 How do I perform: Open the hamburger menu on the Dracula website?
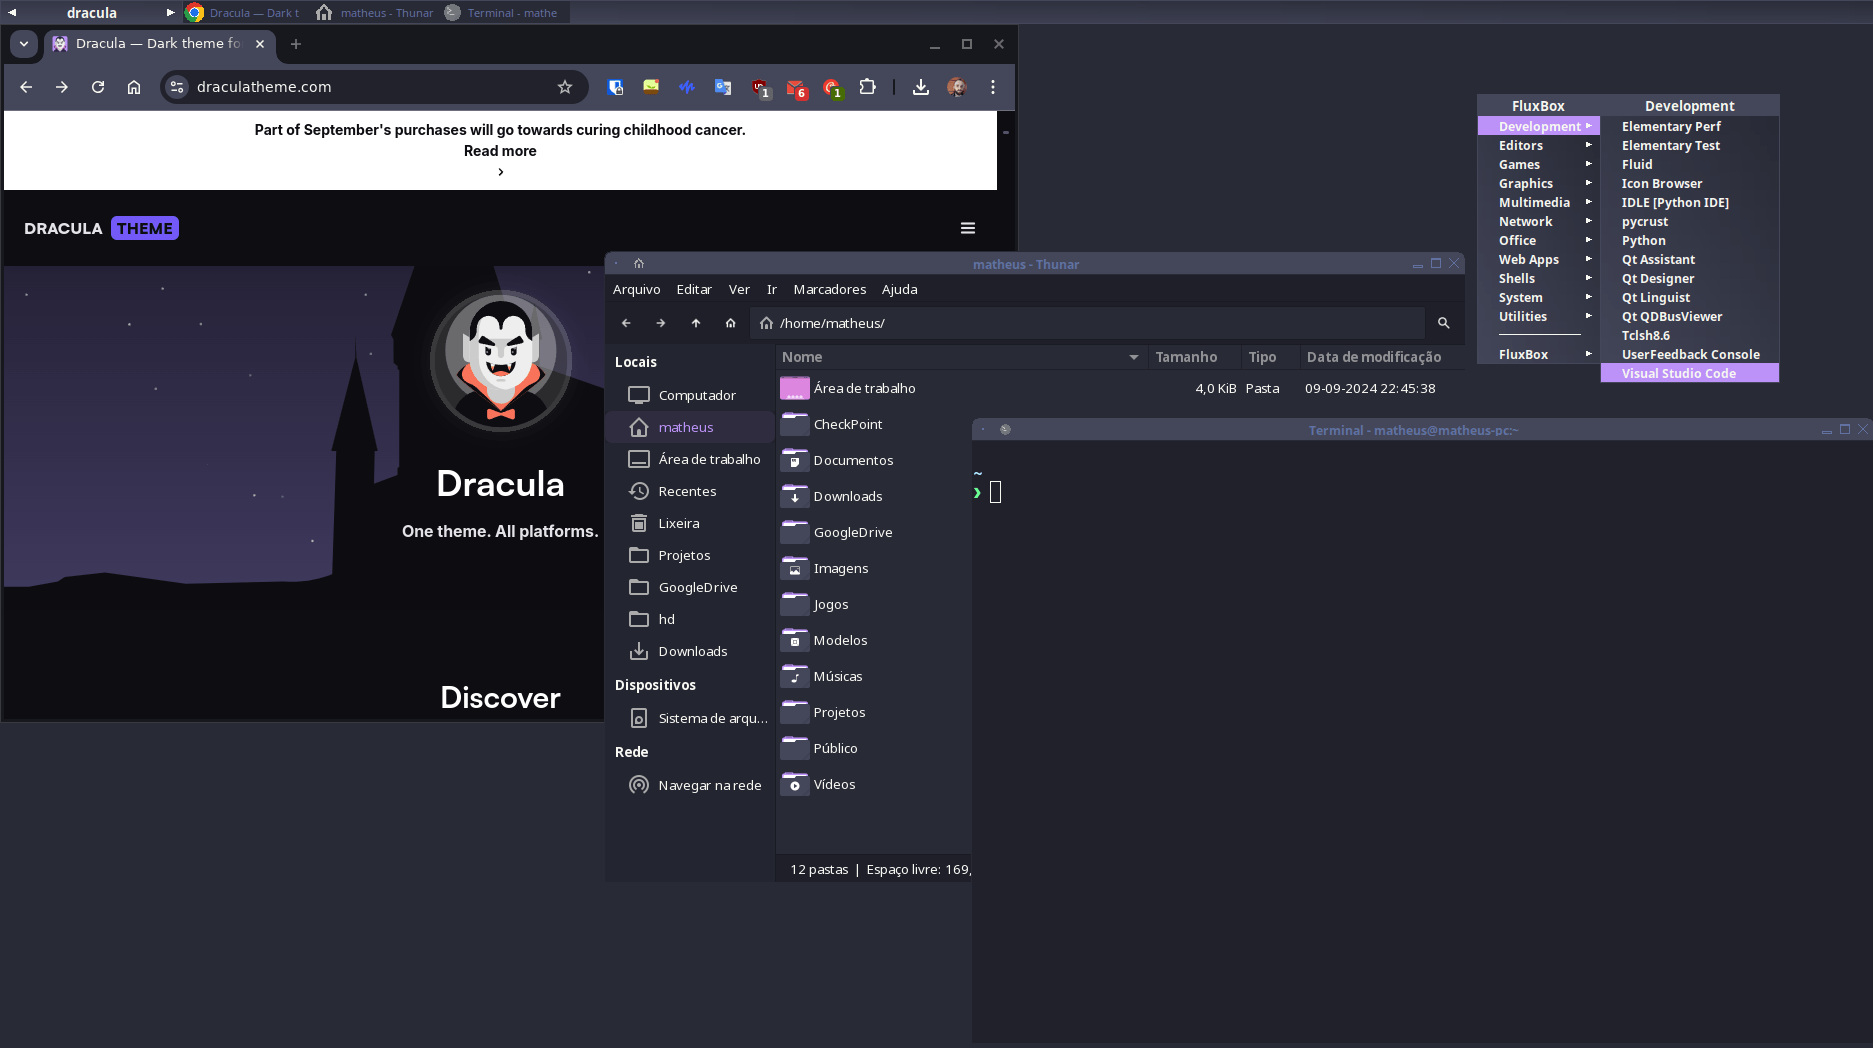[967, 228]
